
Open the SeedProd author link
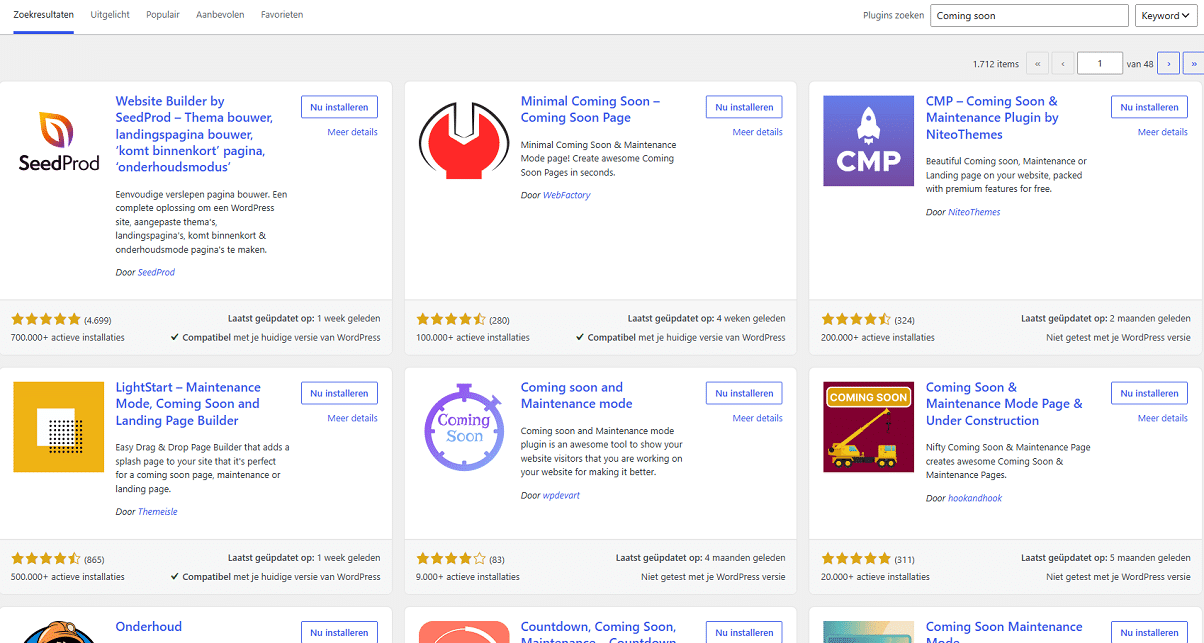[156, 272]
